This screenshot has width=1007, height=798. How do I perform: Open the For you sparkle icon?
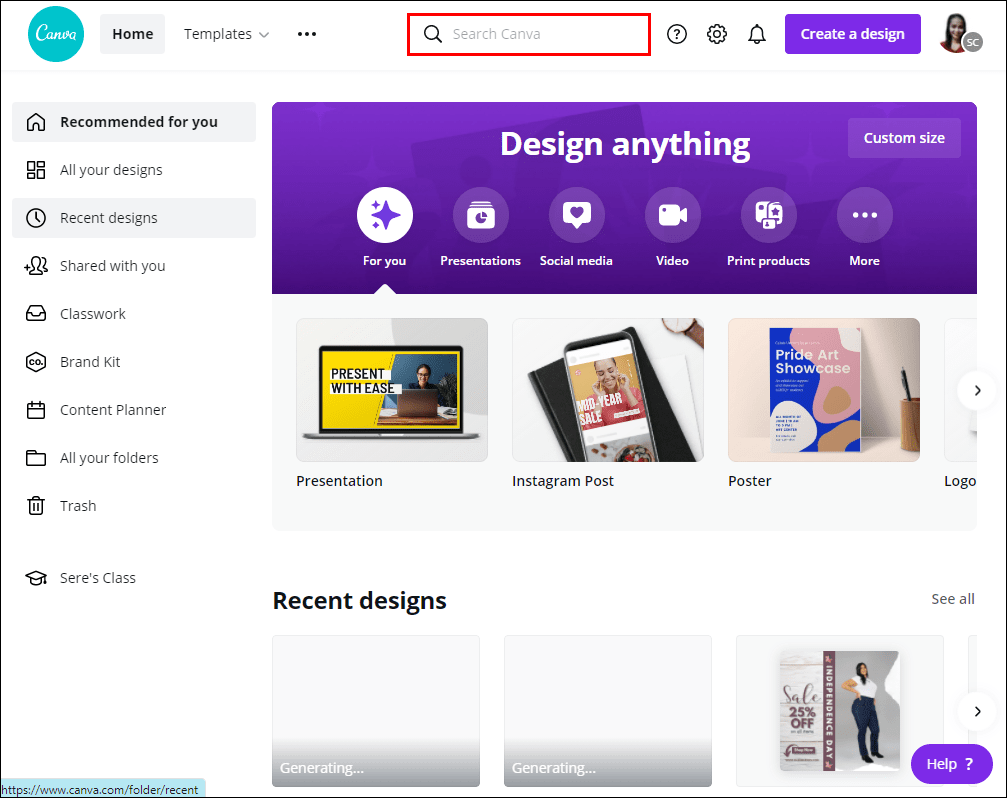point(385,214)
